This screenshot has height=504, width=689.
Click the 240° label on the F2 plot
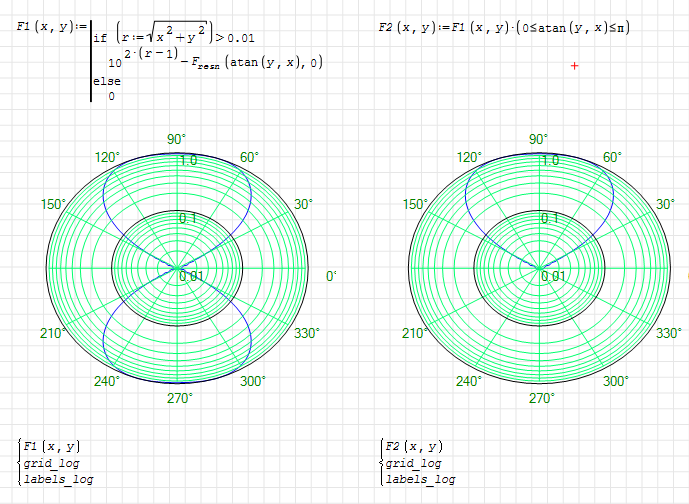tap(469, 381)
